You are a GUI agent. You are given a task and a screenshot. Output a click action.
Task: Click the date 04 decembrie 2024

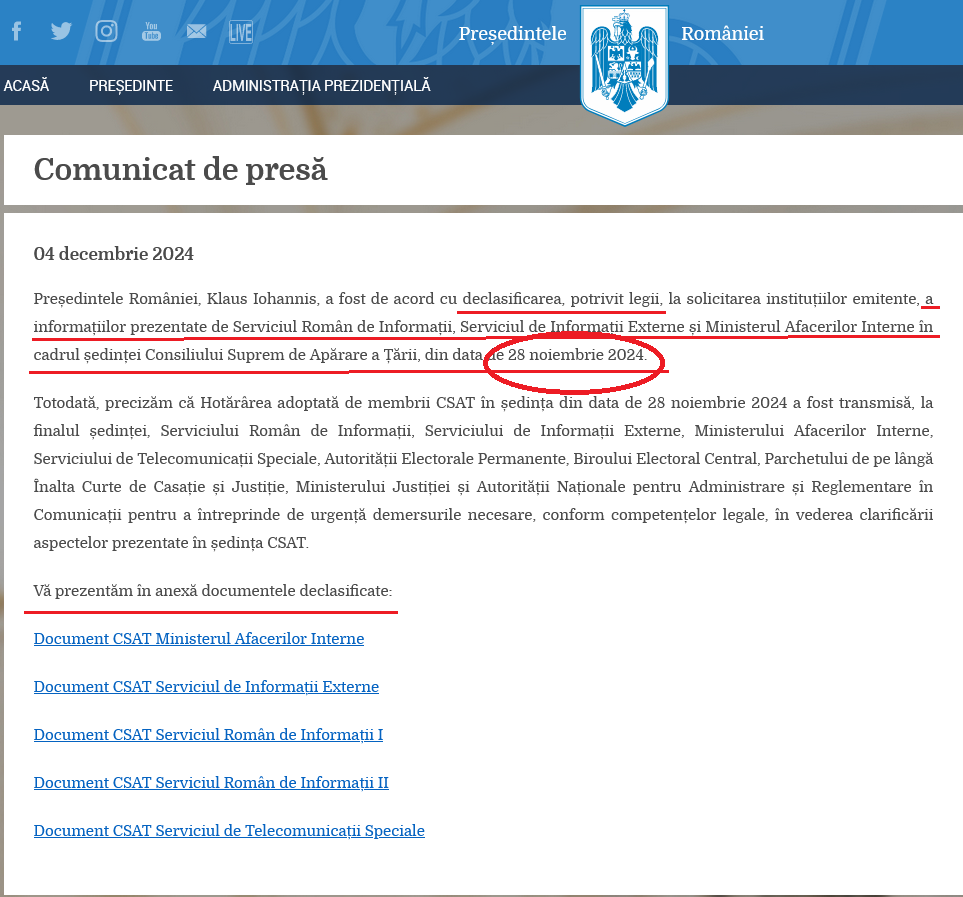click(x=114, y=254)
